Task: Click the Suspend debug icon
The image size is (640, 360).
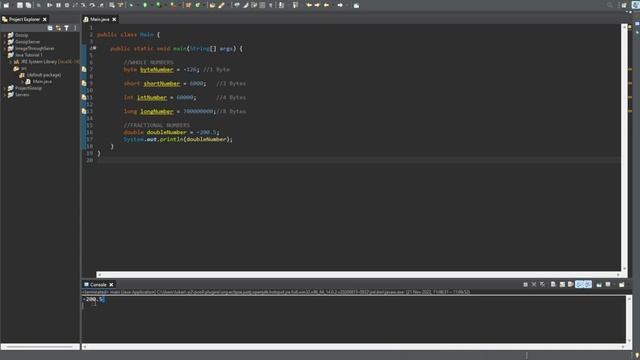Action: tap(58, 5)
